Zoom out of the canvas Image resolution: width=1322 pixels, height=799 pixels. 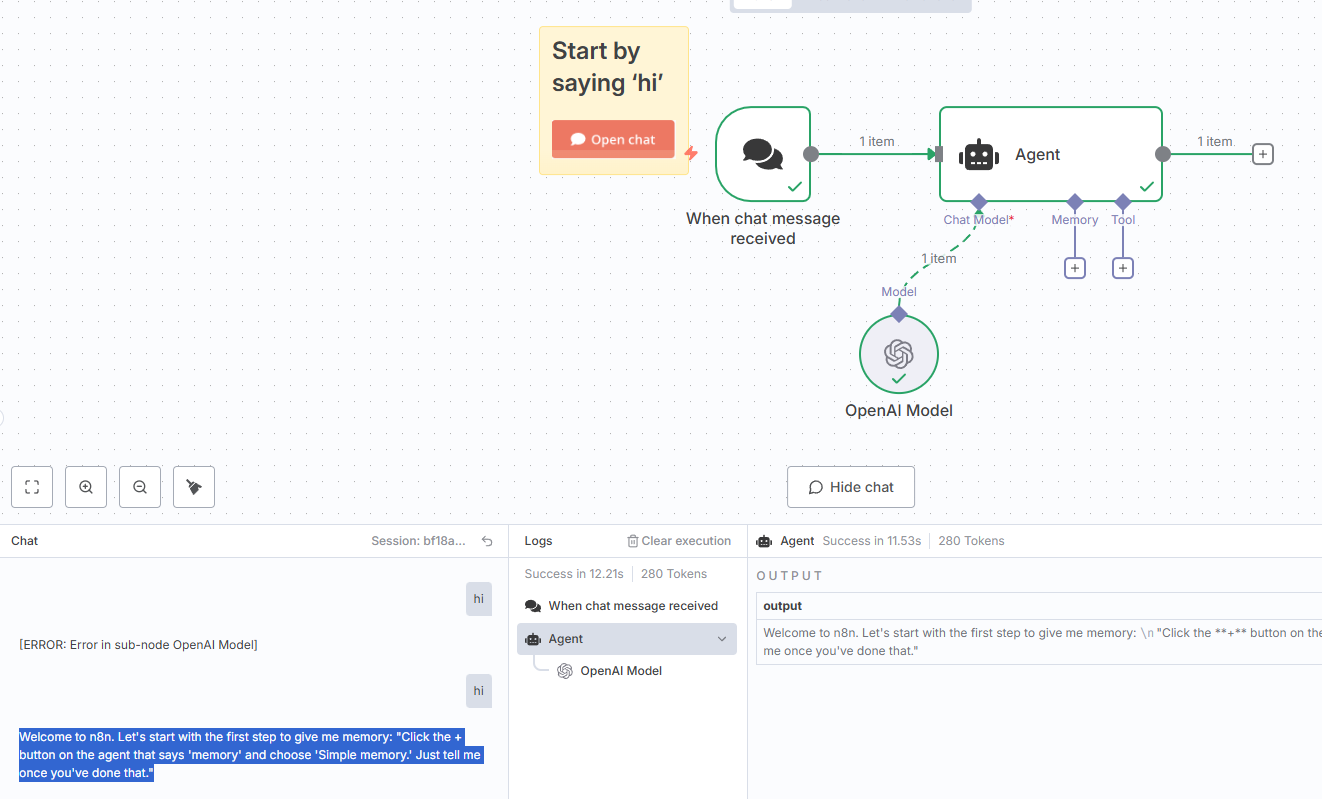click(140, 487)
